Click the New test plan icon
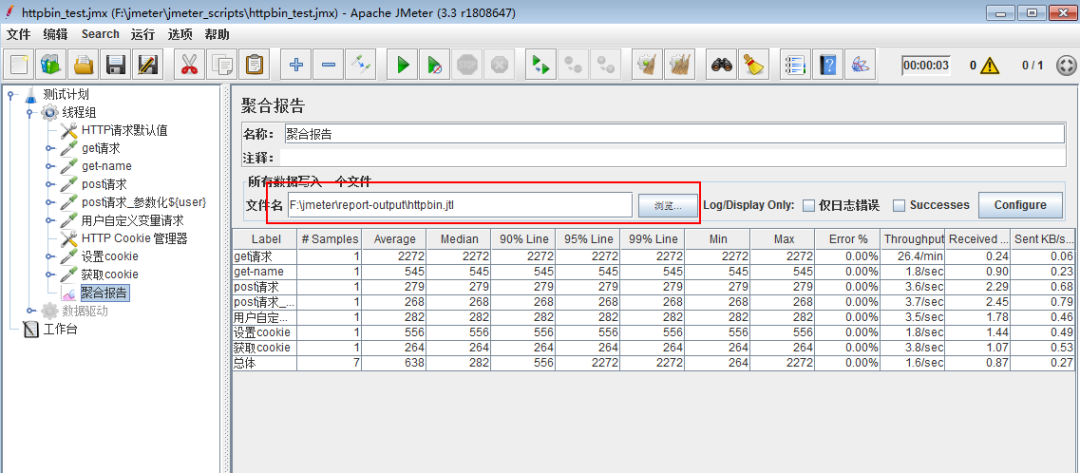Screen dimensions: 1080x473 (x=20, y=65)
